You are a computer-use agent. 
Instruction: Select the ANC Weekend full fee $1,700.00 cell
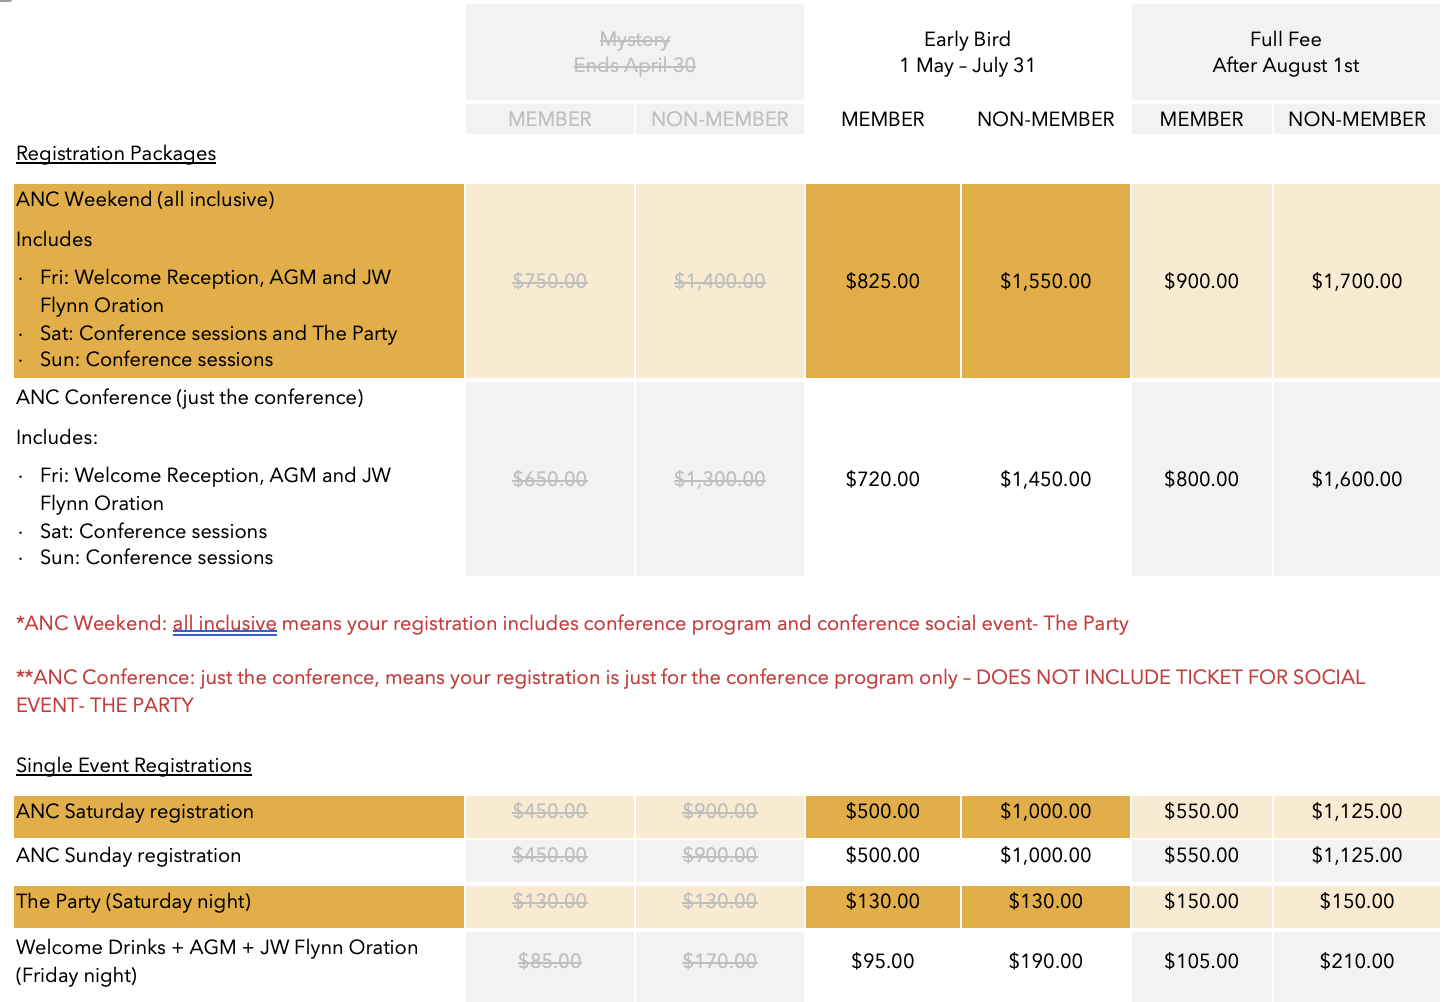click(x=1356, y=282)
